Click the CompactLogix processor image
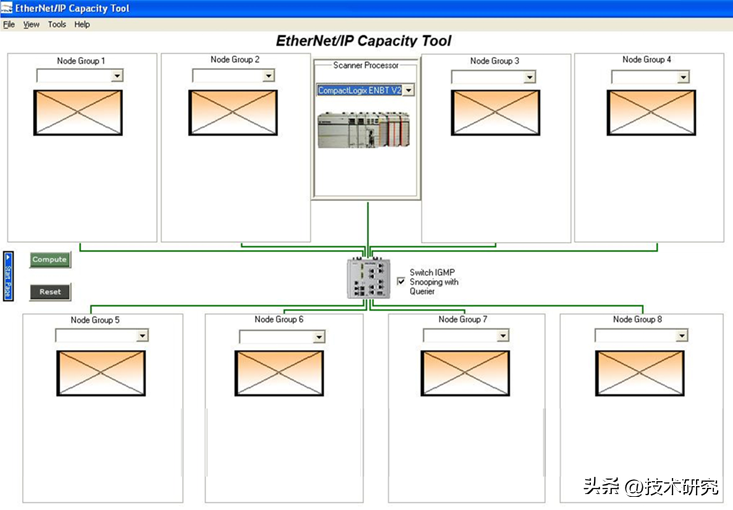The image size is (733, 510). point(366,130)
